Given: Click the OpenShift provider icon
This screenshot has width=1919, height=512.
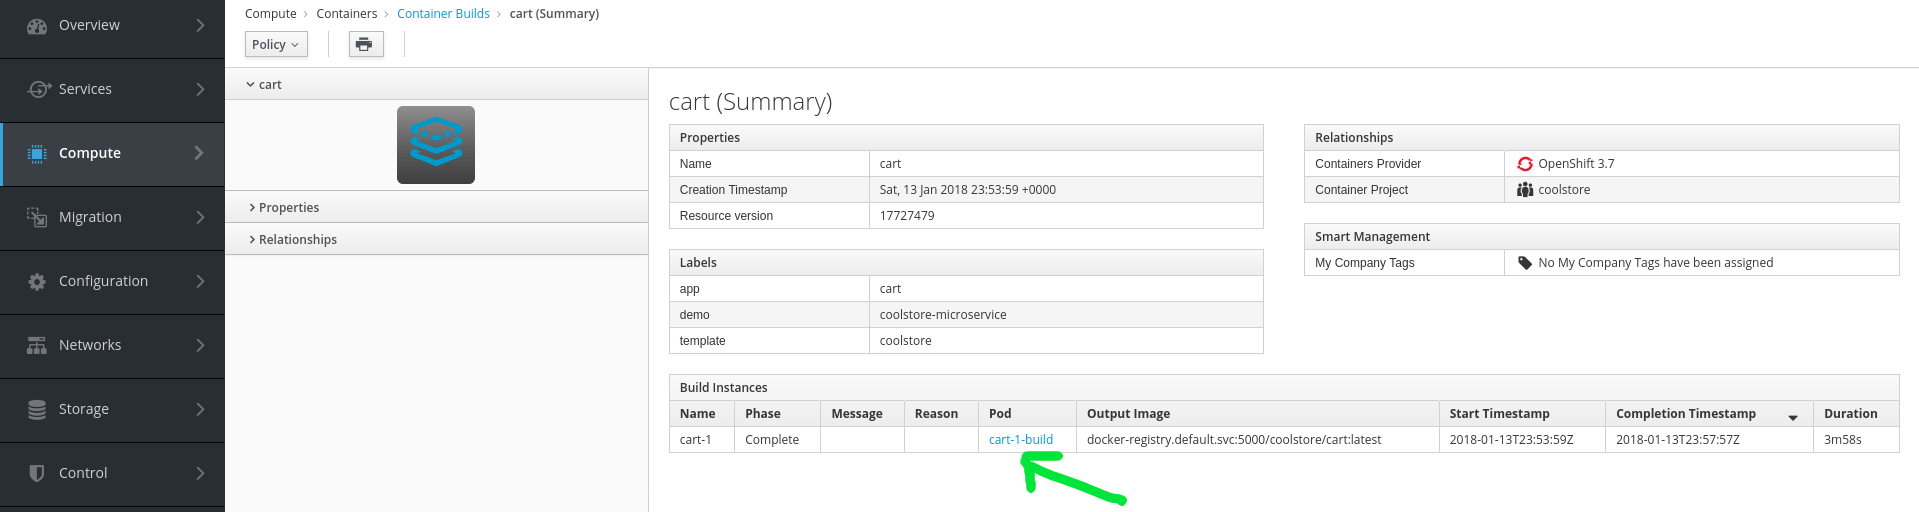Looking at the screenshot, I should [x=1525, y=164].
